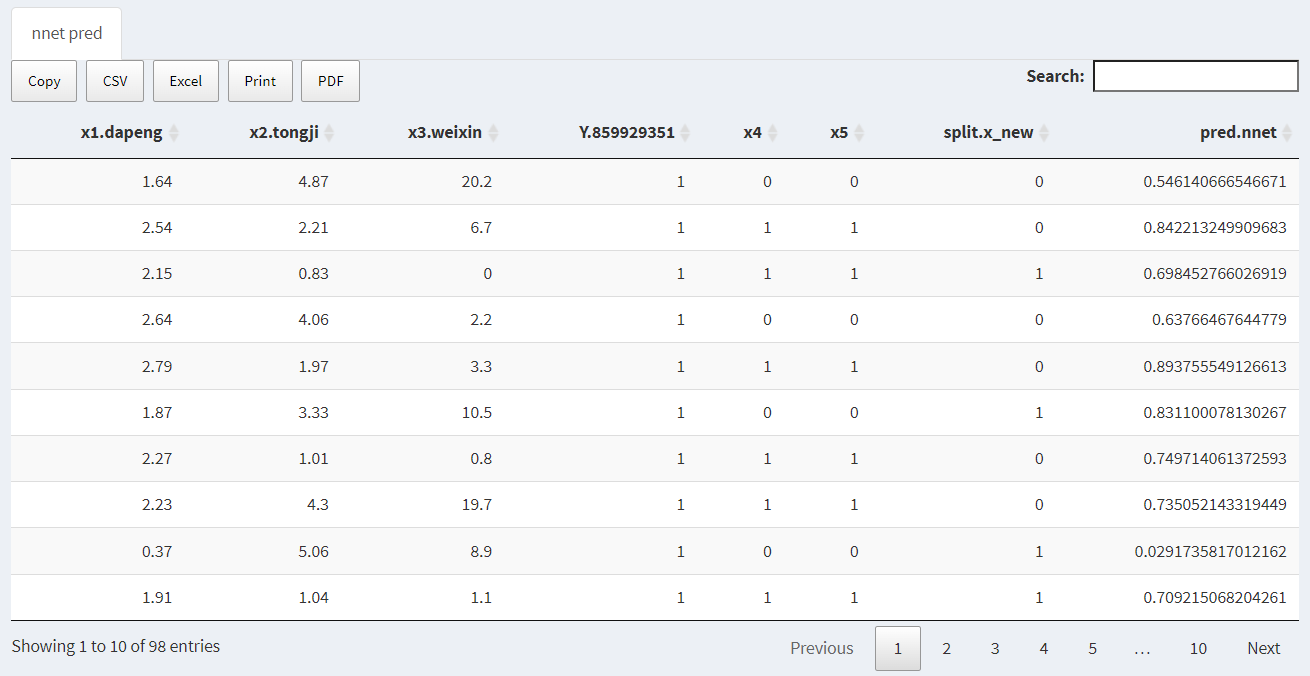Click x1.dapeng cell 2.64

click(x=157, y=320)
